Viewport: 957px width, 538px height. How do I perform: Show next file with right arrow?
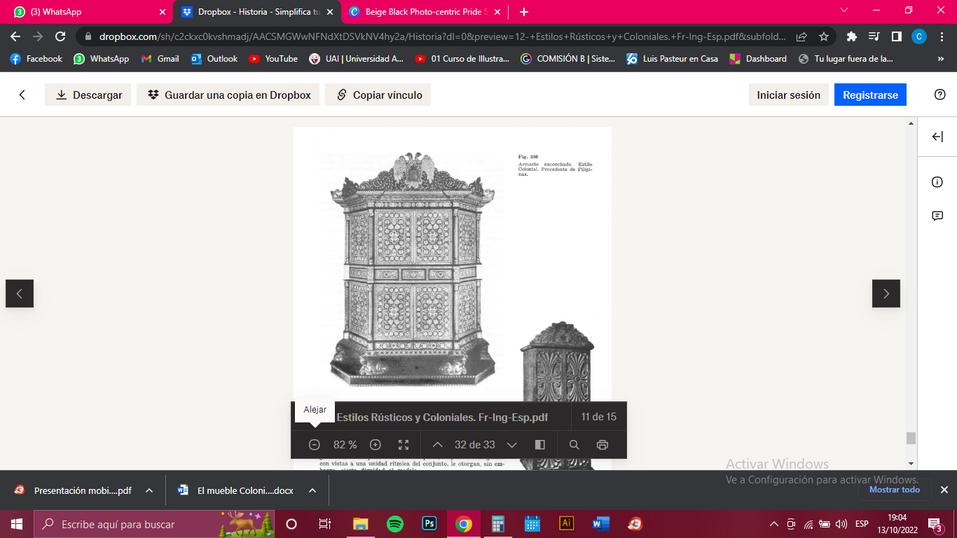886,294
